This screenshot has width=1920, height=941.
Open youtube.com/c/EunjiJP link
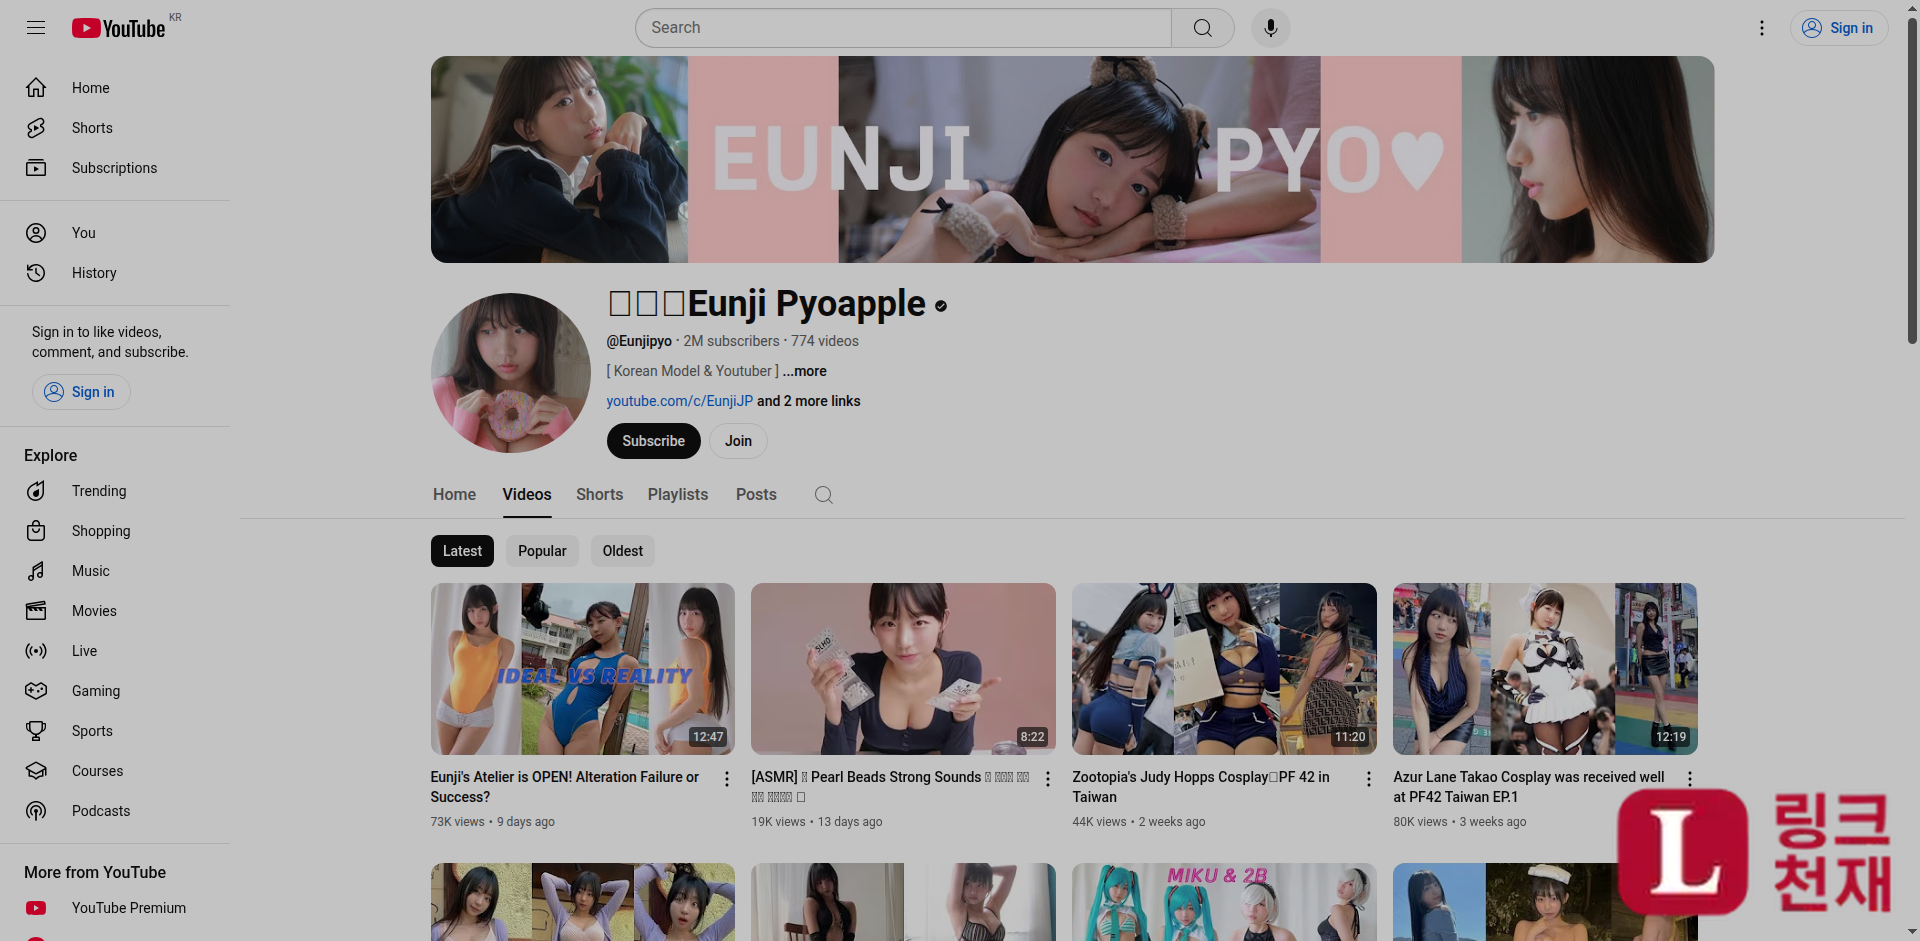(680, 401)
